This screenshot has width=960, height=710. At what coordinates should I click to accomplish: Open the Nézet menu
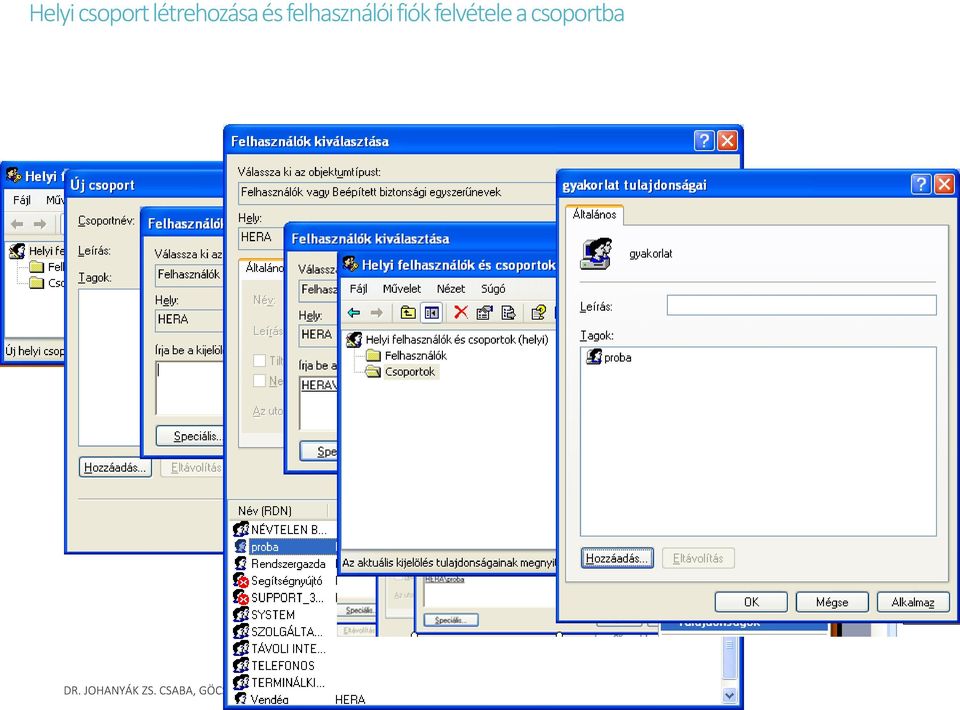coord(451,288)
